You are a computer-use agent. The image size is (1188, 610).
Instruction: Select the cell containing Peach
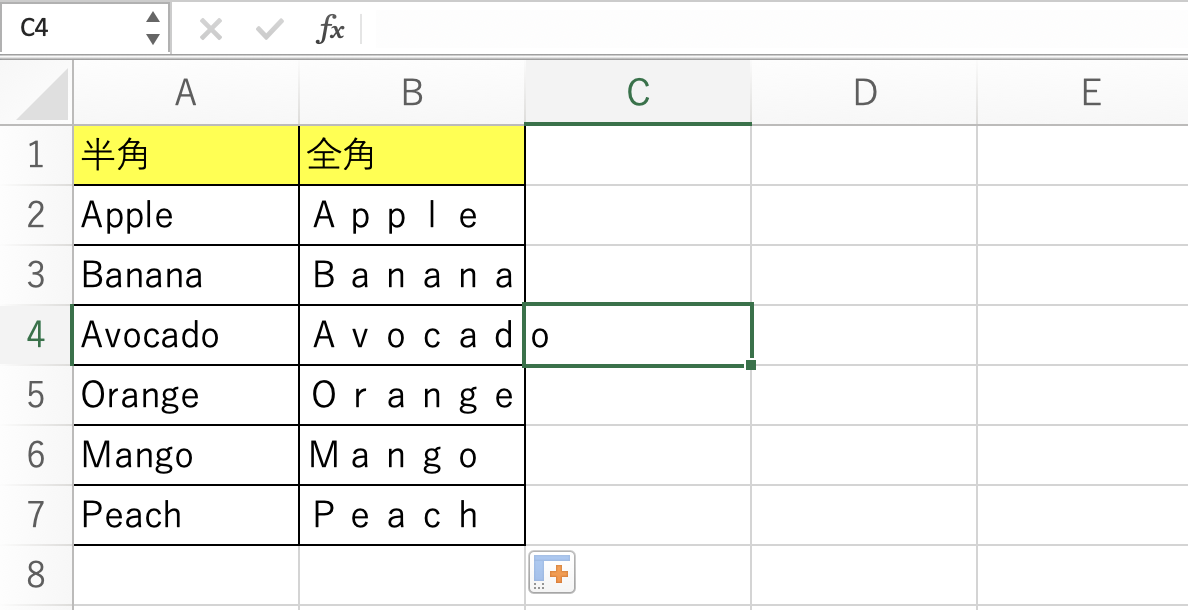[x=184, y=515]
